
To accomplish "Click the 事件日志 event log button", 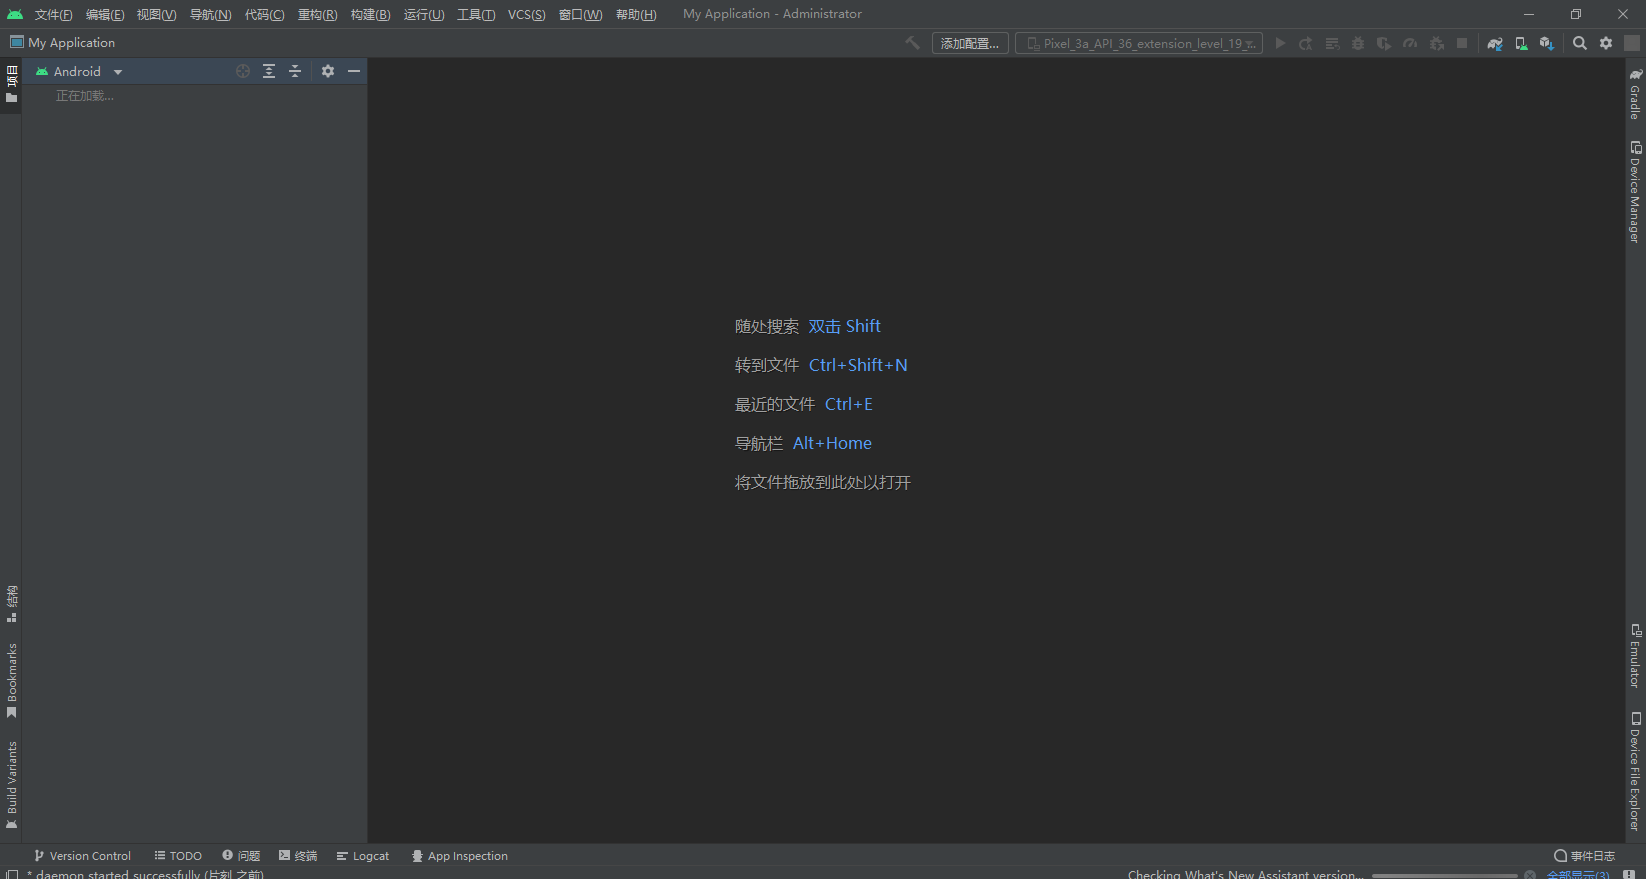I will [1585, 856].
